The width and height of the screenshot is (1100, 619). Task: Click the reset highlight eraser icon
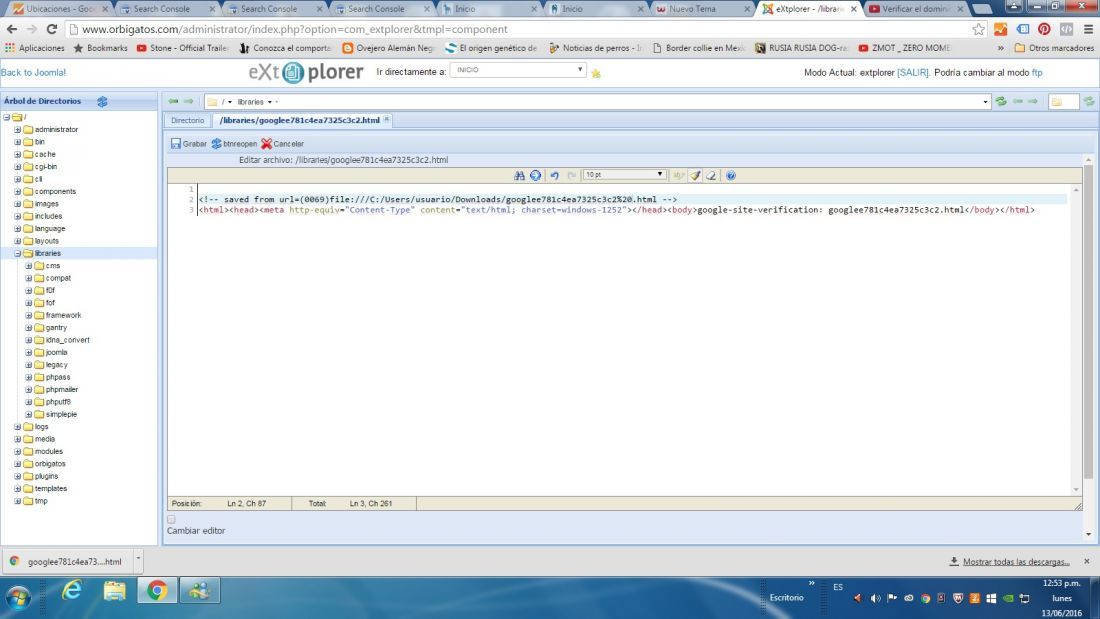coord(711,175)
